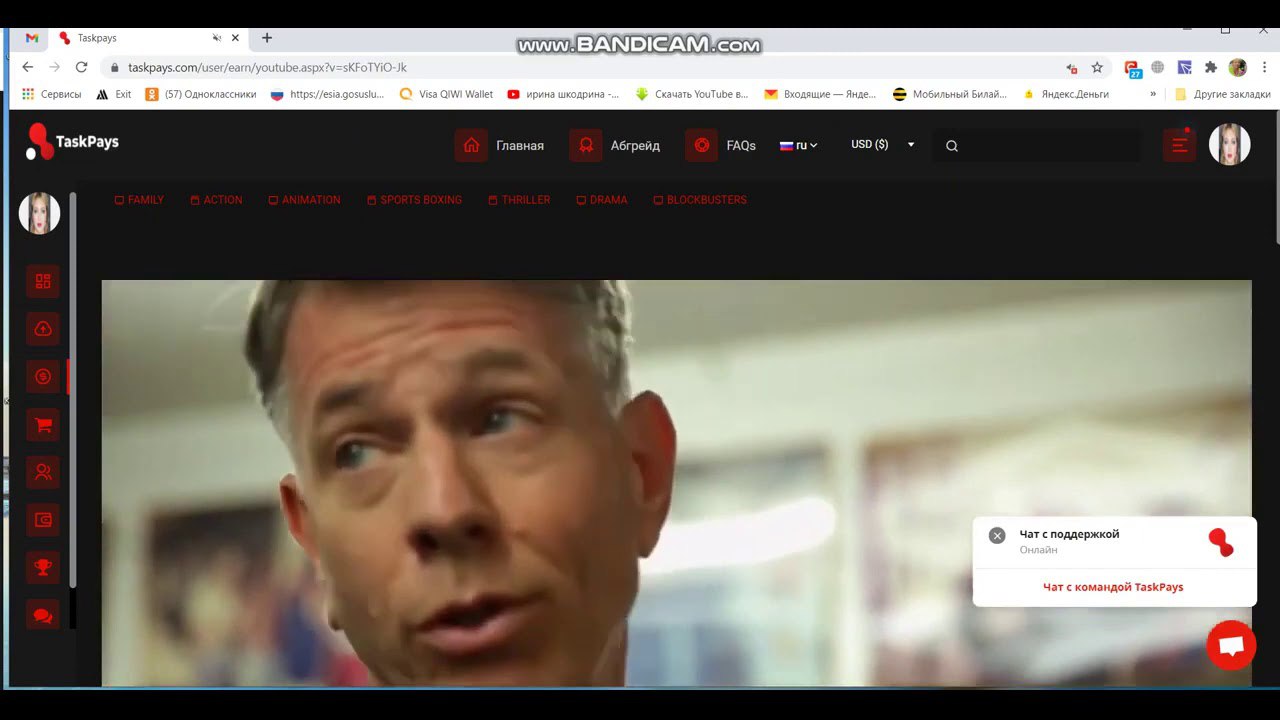The width and height of the screenshot is (1280, 720).
Task: Open the shopping cart sidebar icon
Action: click(43, 424)
